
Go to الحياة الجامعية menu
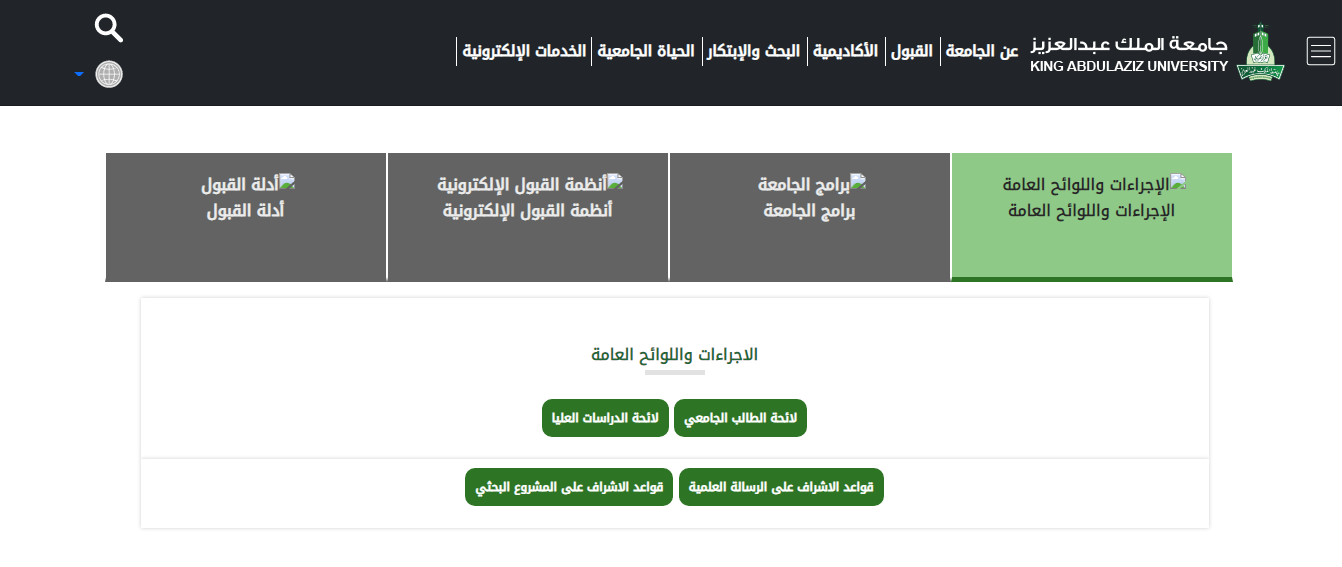point(646,51)
